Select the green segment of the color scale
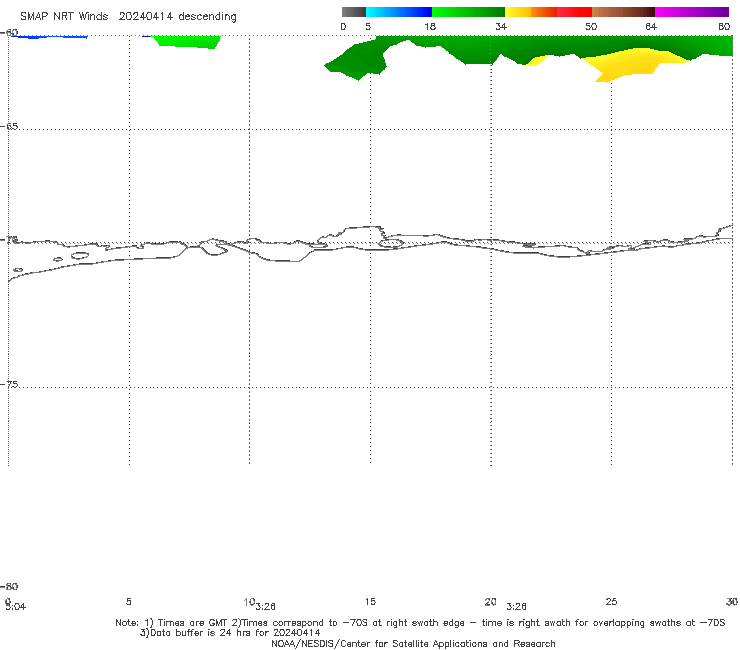 coord(468,12)
